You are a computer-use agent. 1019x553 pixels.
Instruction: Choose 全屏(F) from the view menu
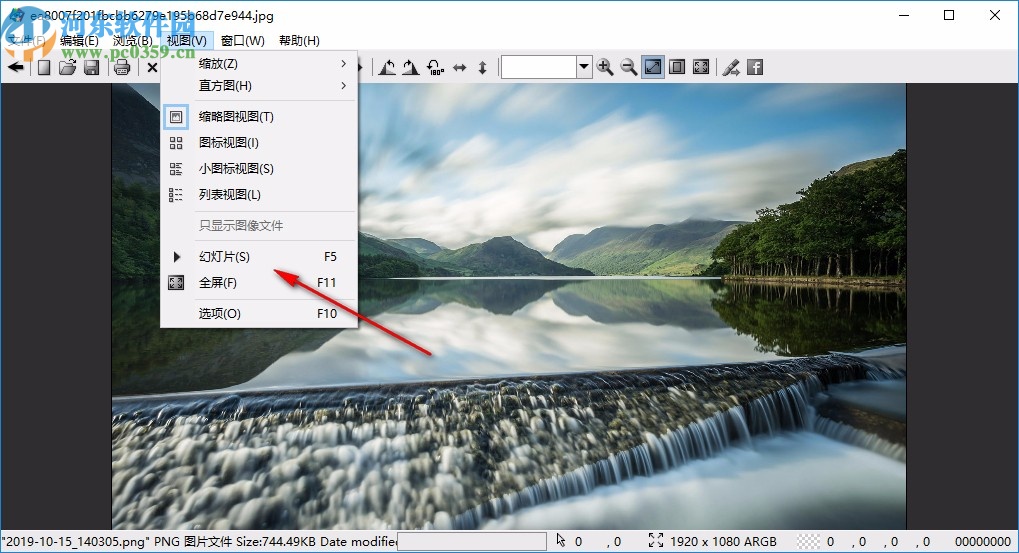259,283
